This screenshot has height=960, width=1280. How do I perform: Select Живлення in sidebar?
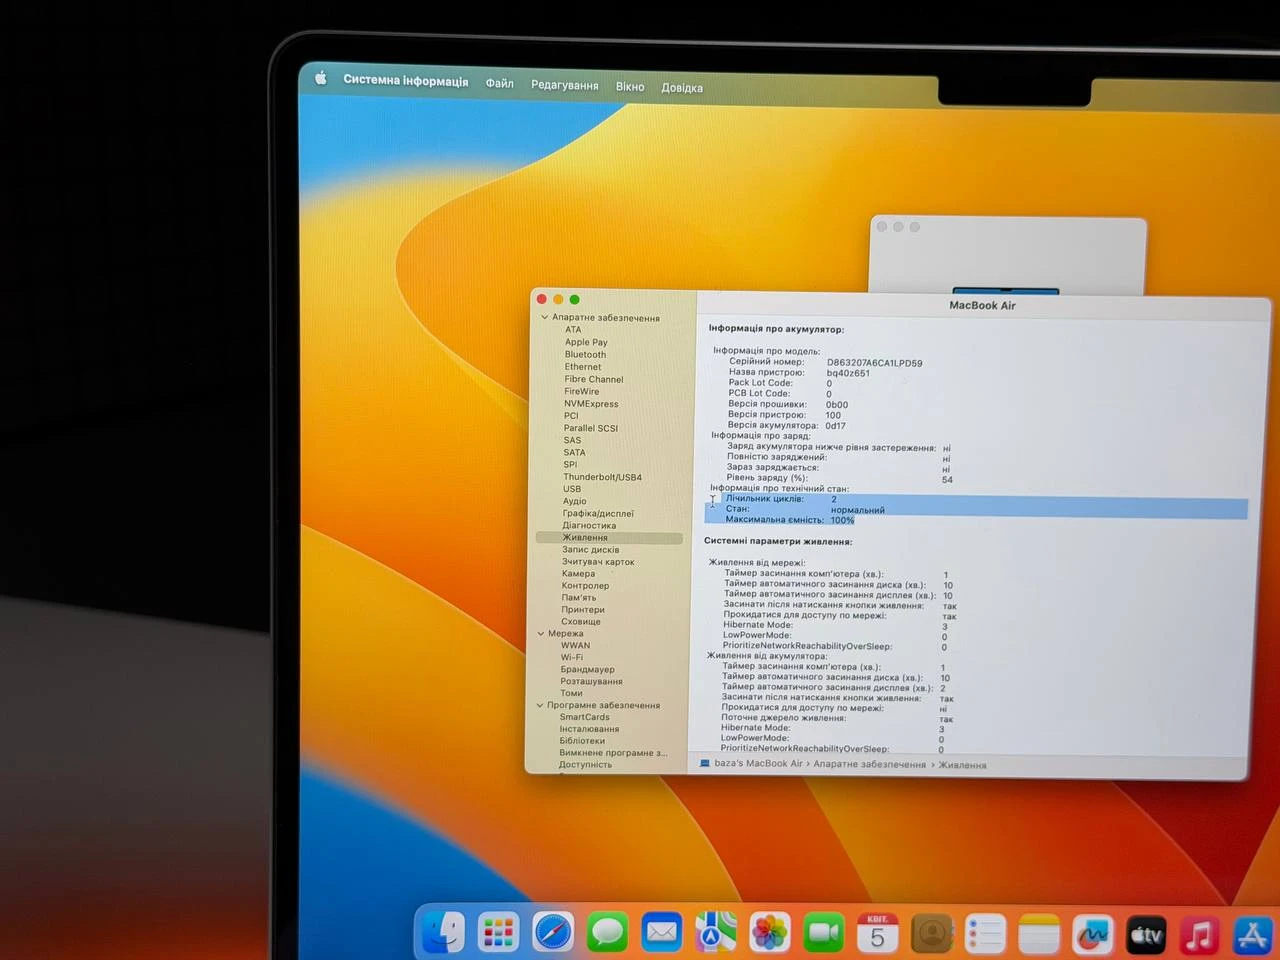pyautogui.click(x=610, y=538)
